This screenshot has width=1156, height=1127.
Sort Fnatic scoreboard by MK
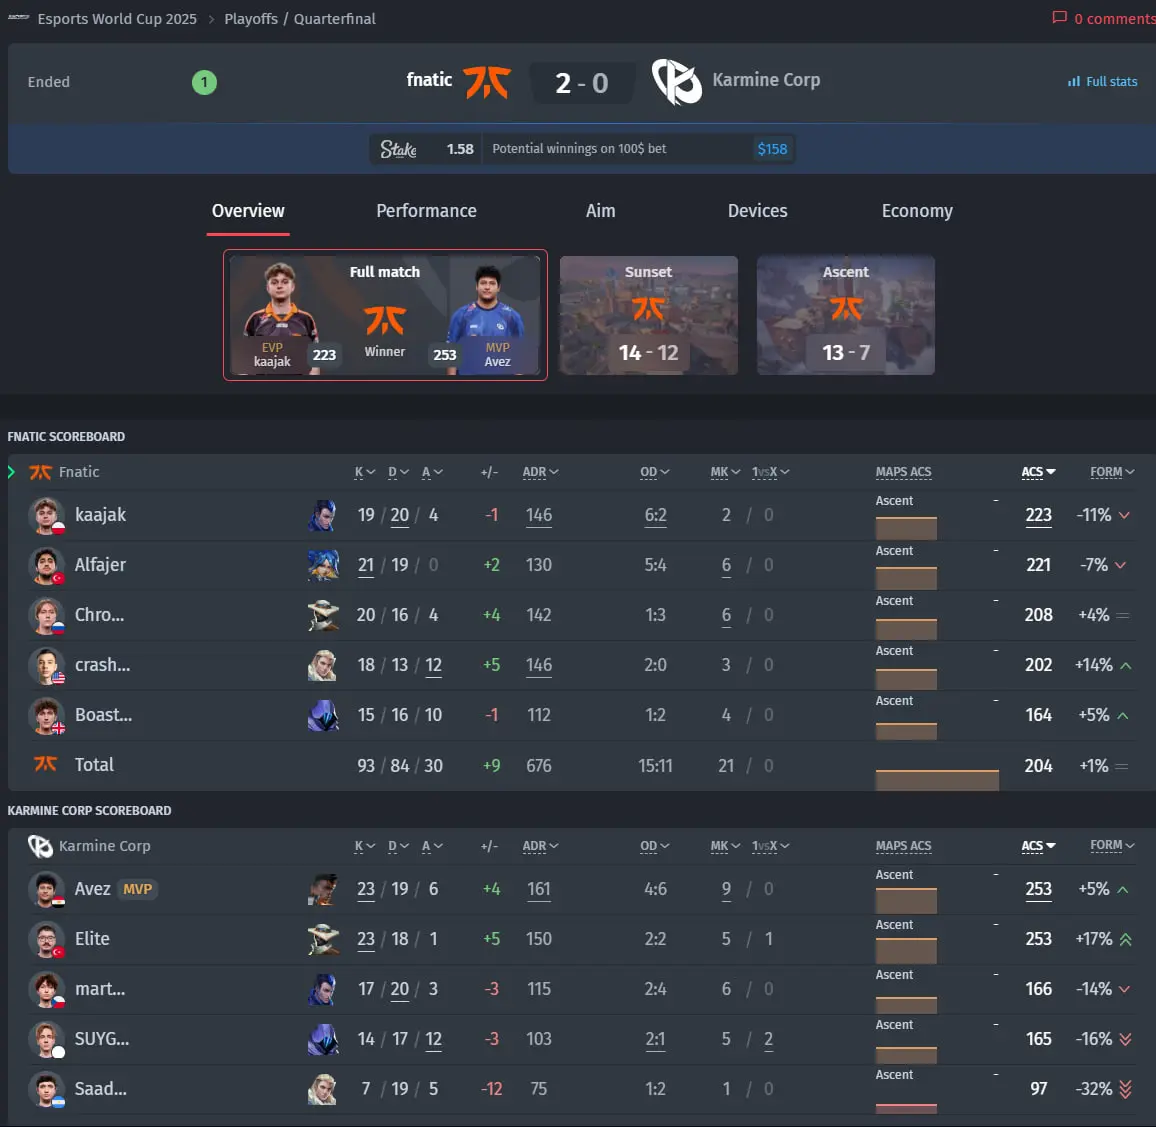[725, 472]
